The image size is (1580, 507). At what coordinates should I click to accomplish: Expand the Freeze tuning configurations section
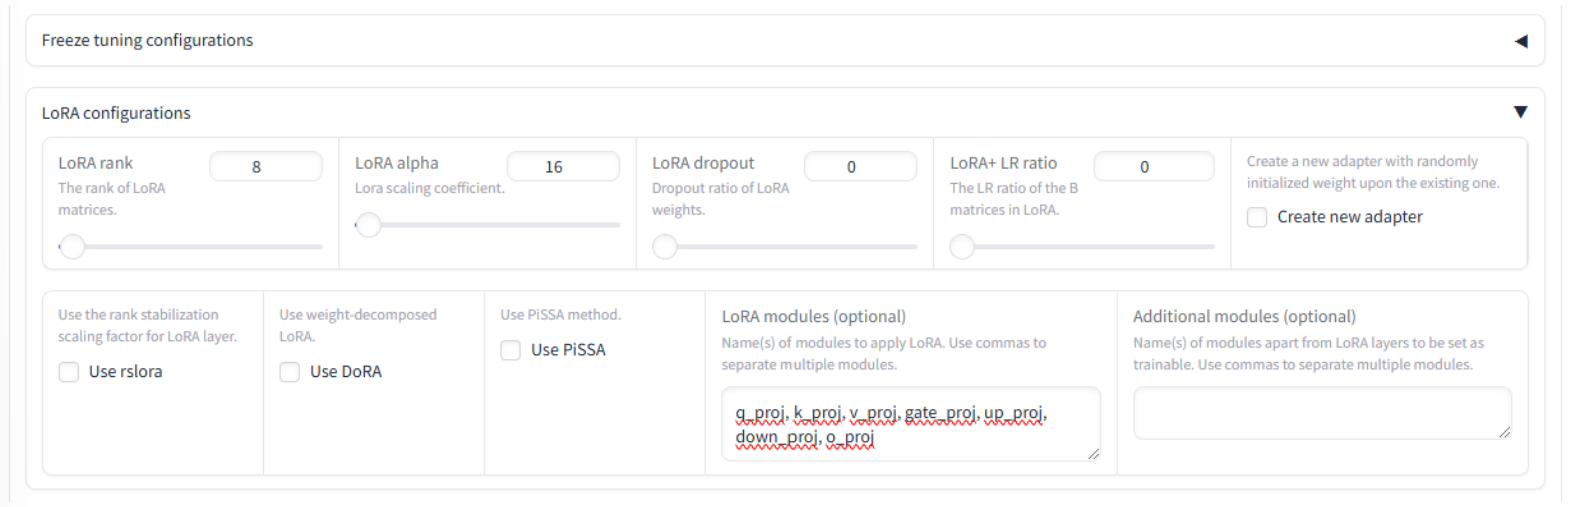(1520, 41)
